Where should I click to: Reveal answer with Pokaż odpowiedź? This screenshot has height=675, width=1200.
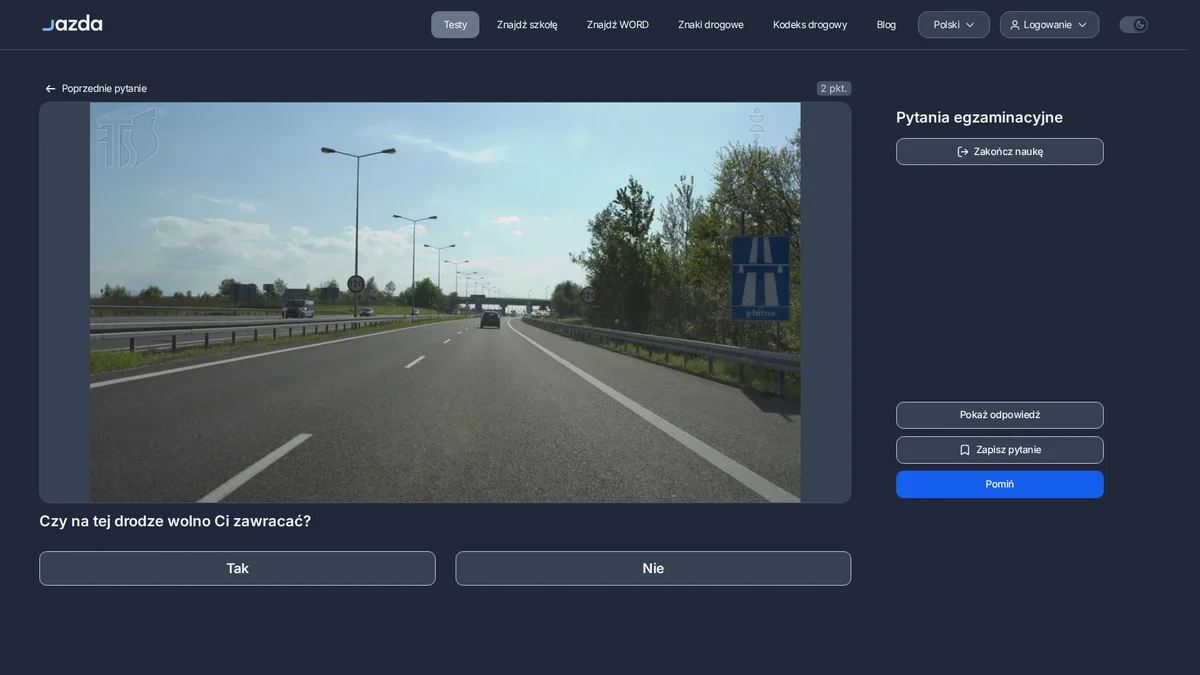click(1000, 415)
